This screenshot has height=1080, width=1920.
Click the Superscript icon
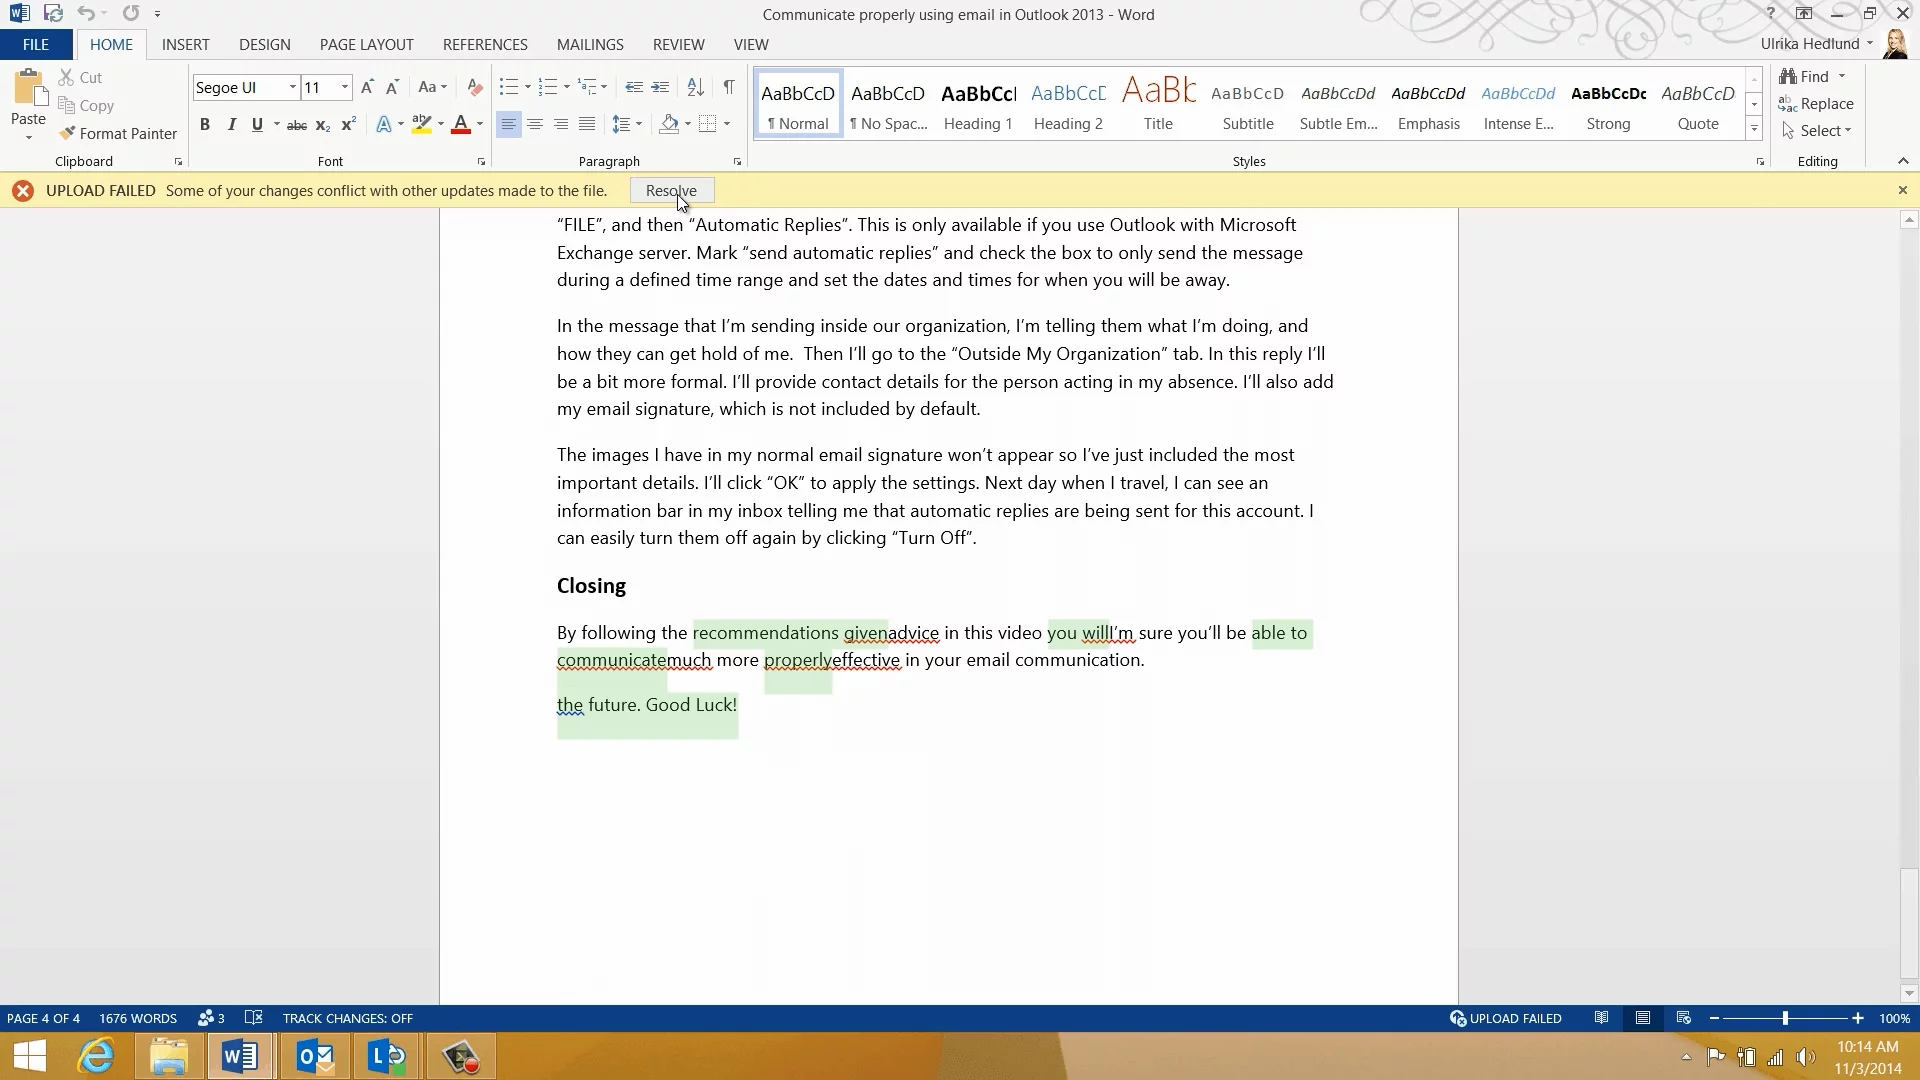click(x=348, y=125)
